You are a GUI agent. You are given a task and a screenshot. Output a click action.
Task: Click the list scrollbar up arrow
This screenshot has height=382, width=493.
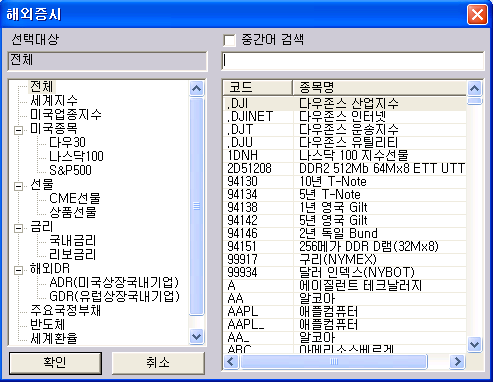[x=474, y=89]
